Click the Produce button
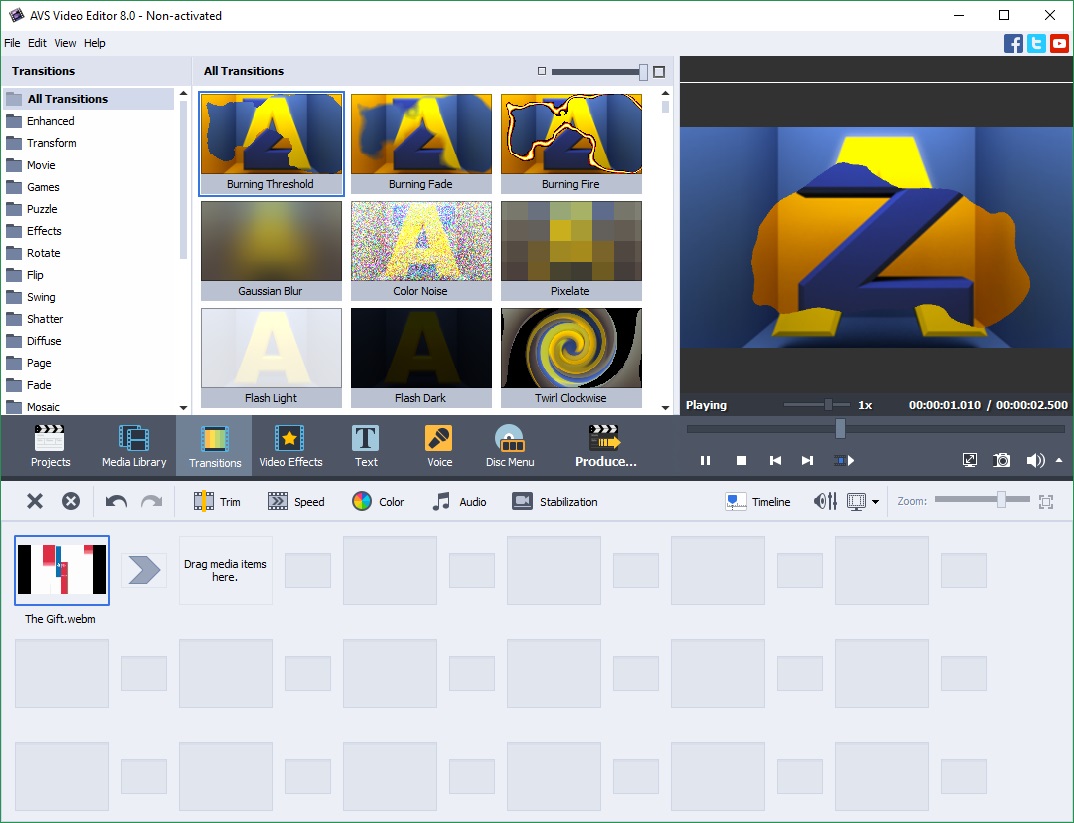The width and height of the screenshot is (1074, 823). 605,446
